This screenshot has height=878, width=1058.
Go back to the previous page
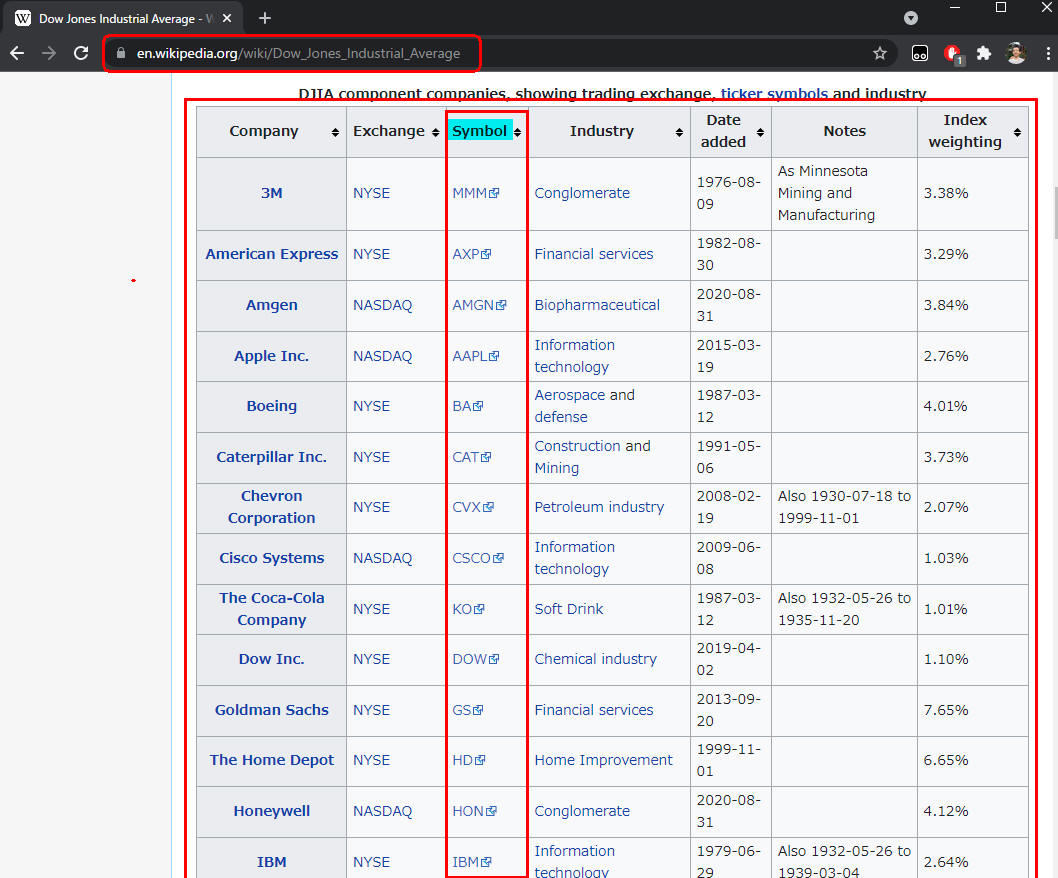17,53
